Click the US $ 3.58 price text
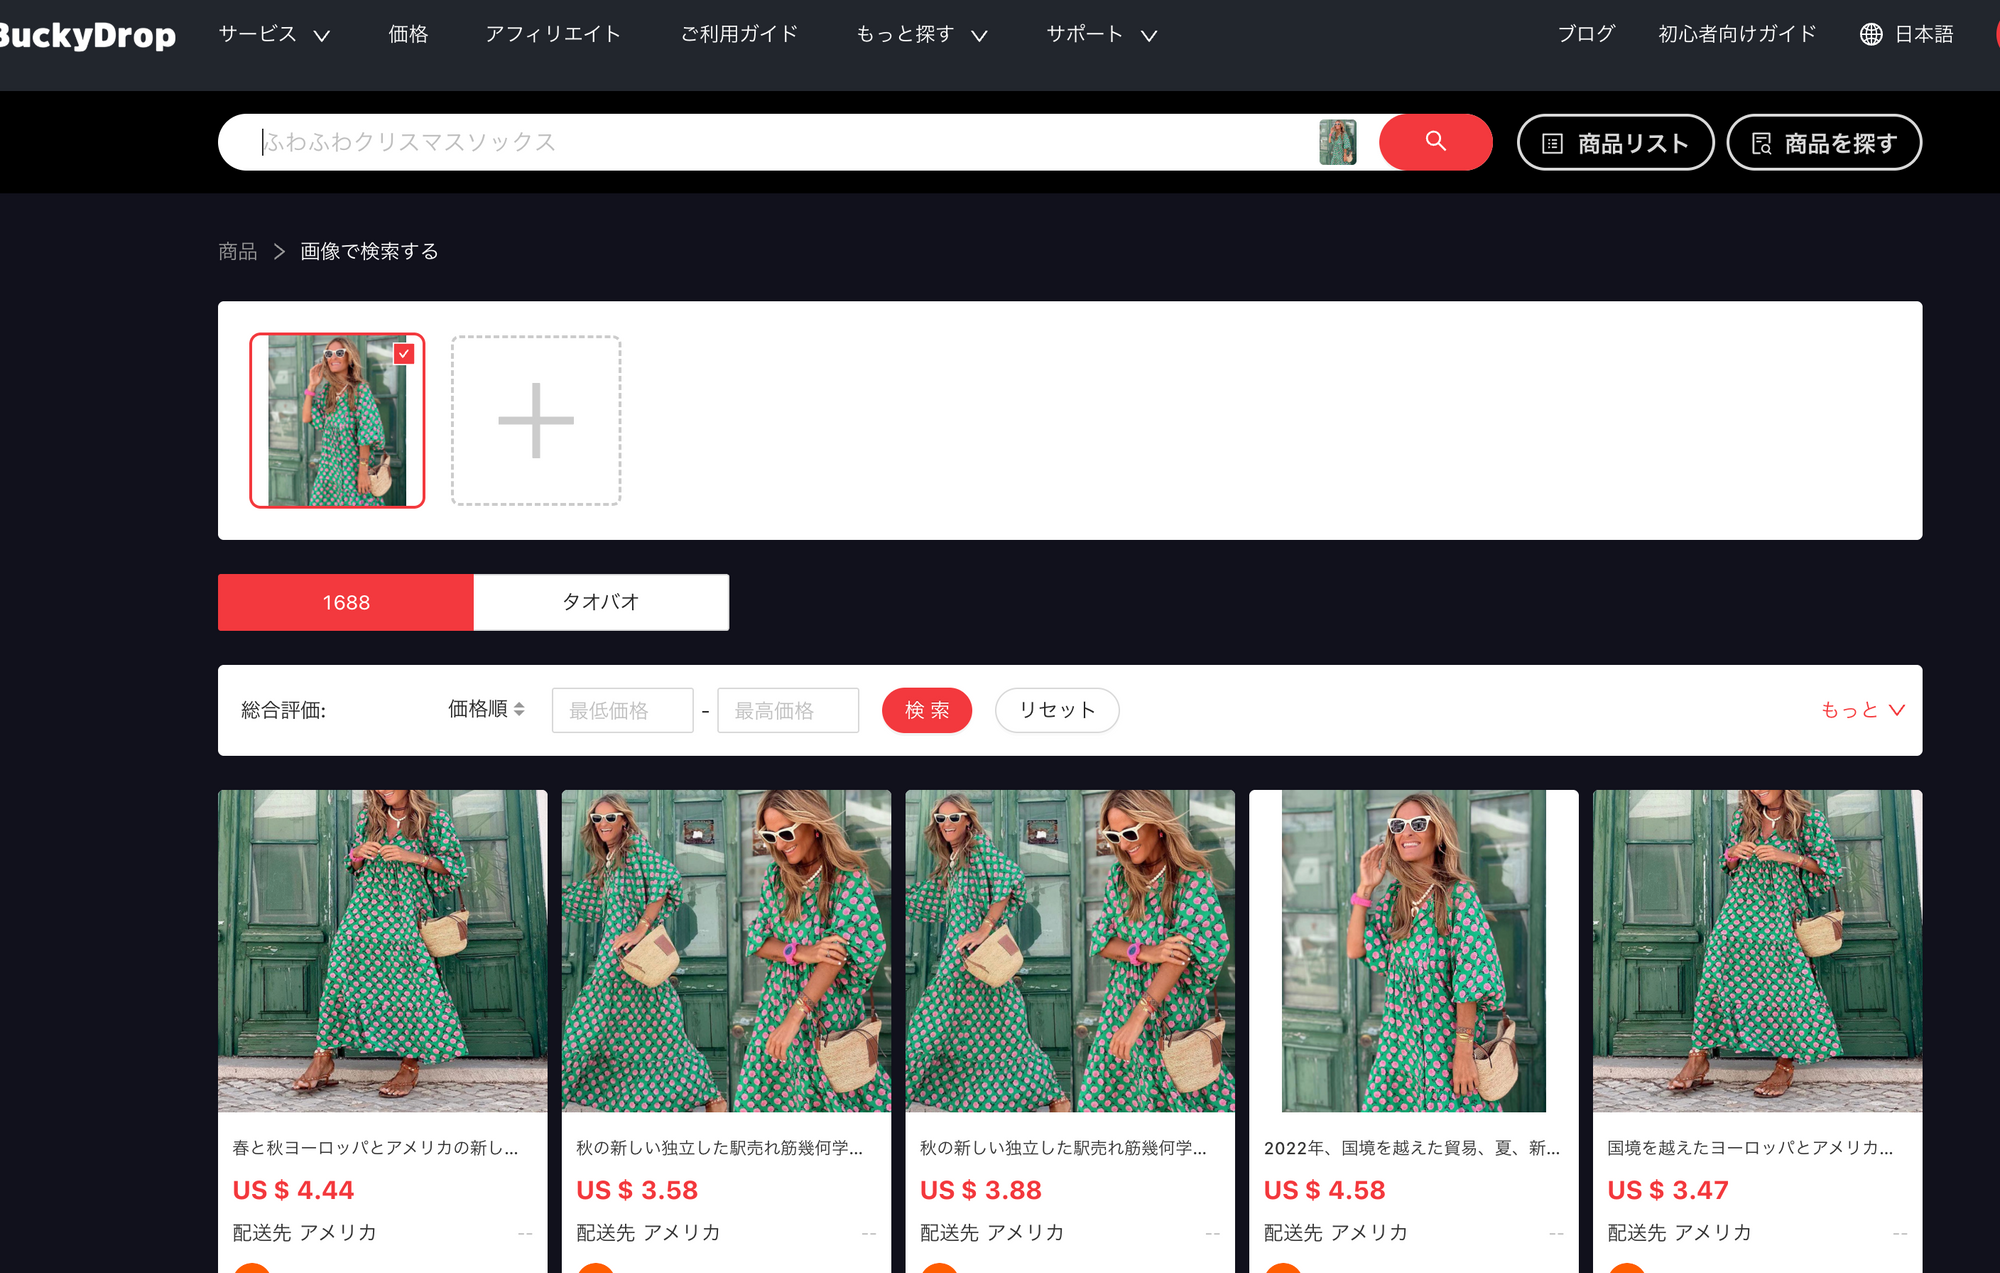The image size is (2000, 1273). click(x=637, y=1190)
